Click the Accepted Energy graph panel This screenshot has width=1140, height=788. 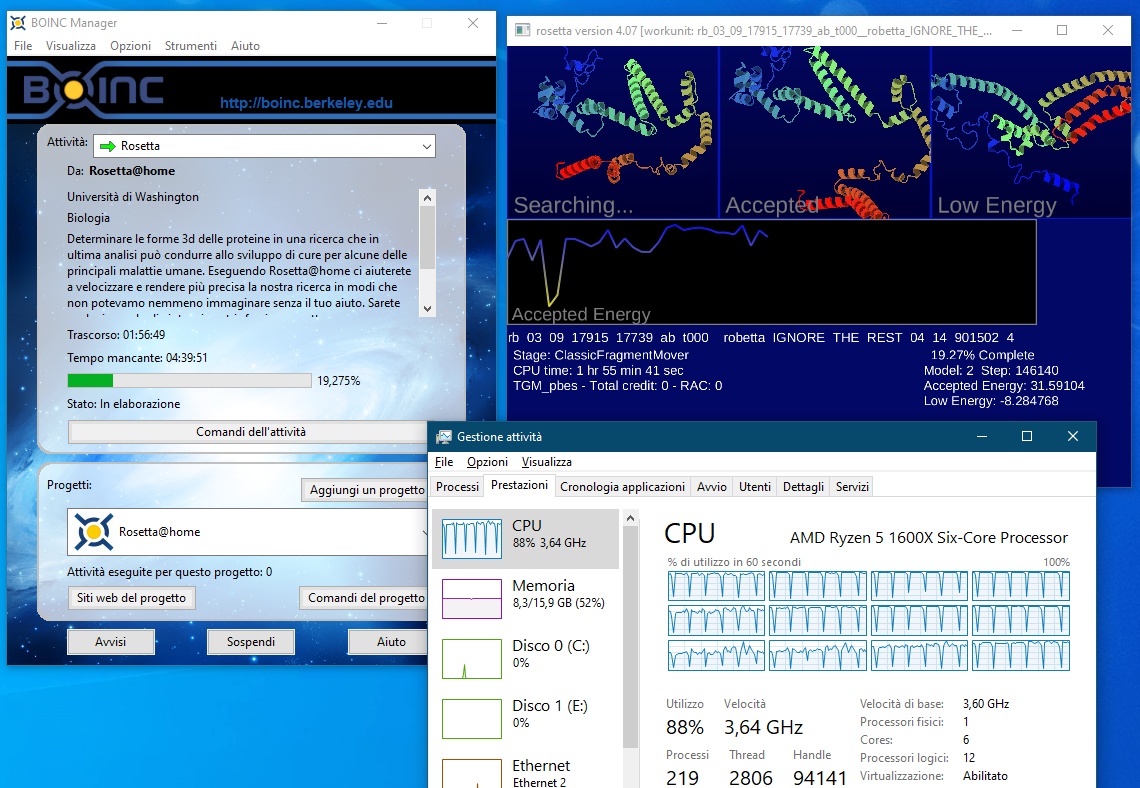coord(771,272)
